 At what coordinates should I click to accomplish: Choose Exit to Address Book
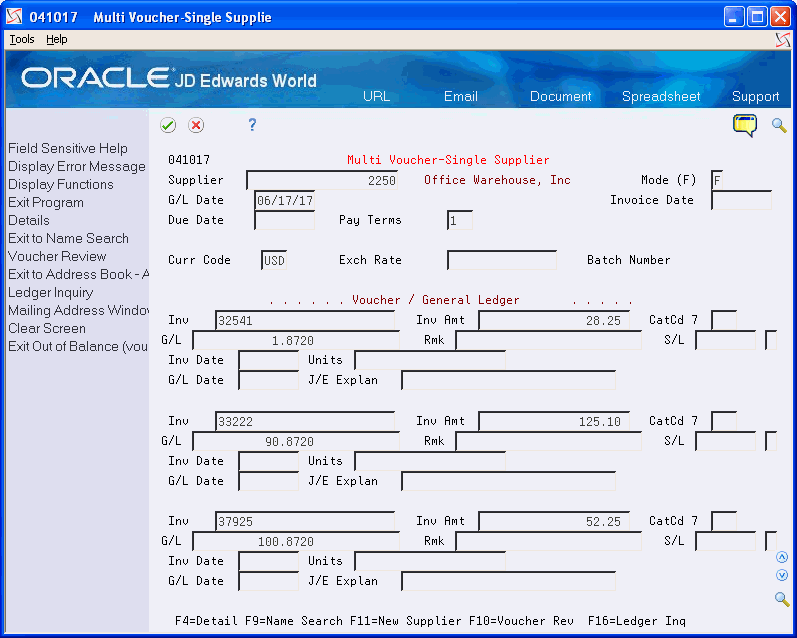tap(78, 274)
